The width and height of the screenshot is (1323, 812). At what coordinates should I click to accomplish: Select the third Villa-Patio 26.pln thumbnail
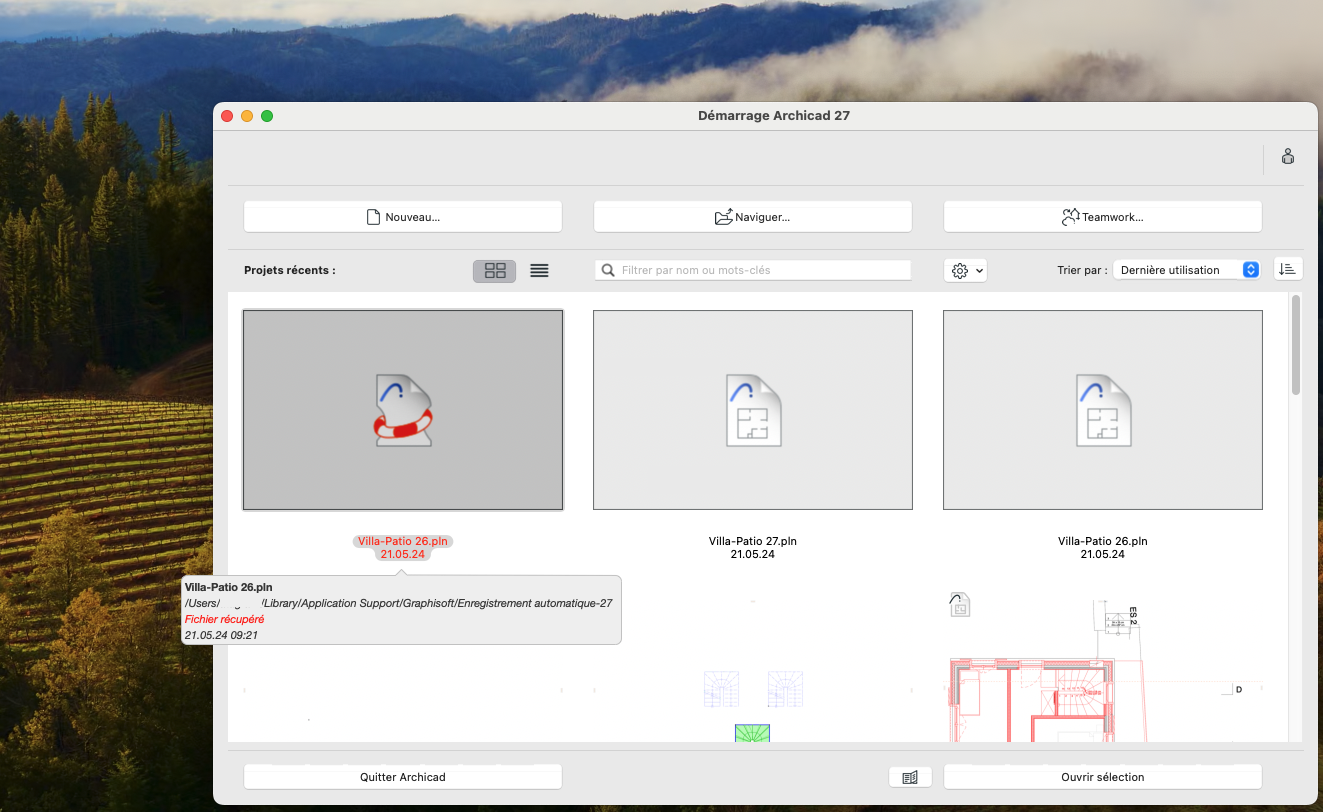[1103, 410]
